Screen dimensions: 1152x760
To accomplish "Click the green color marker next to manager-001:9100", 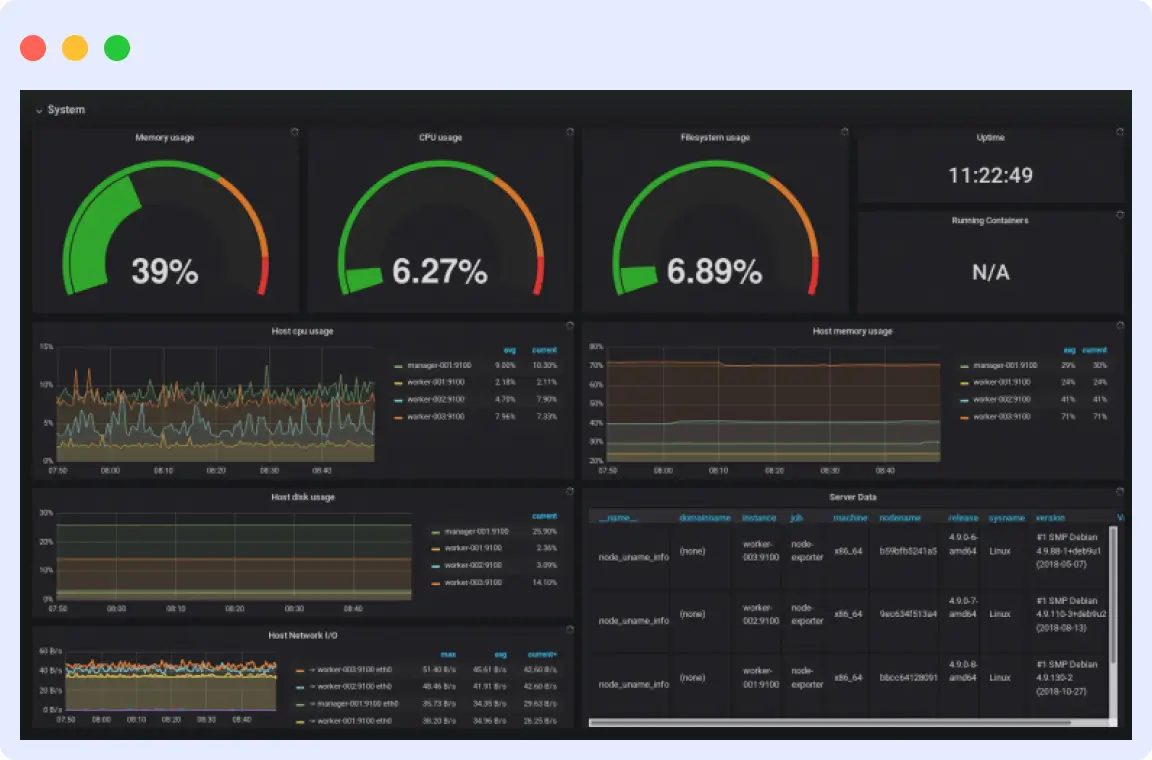I will (398, 365).
